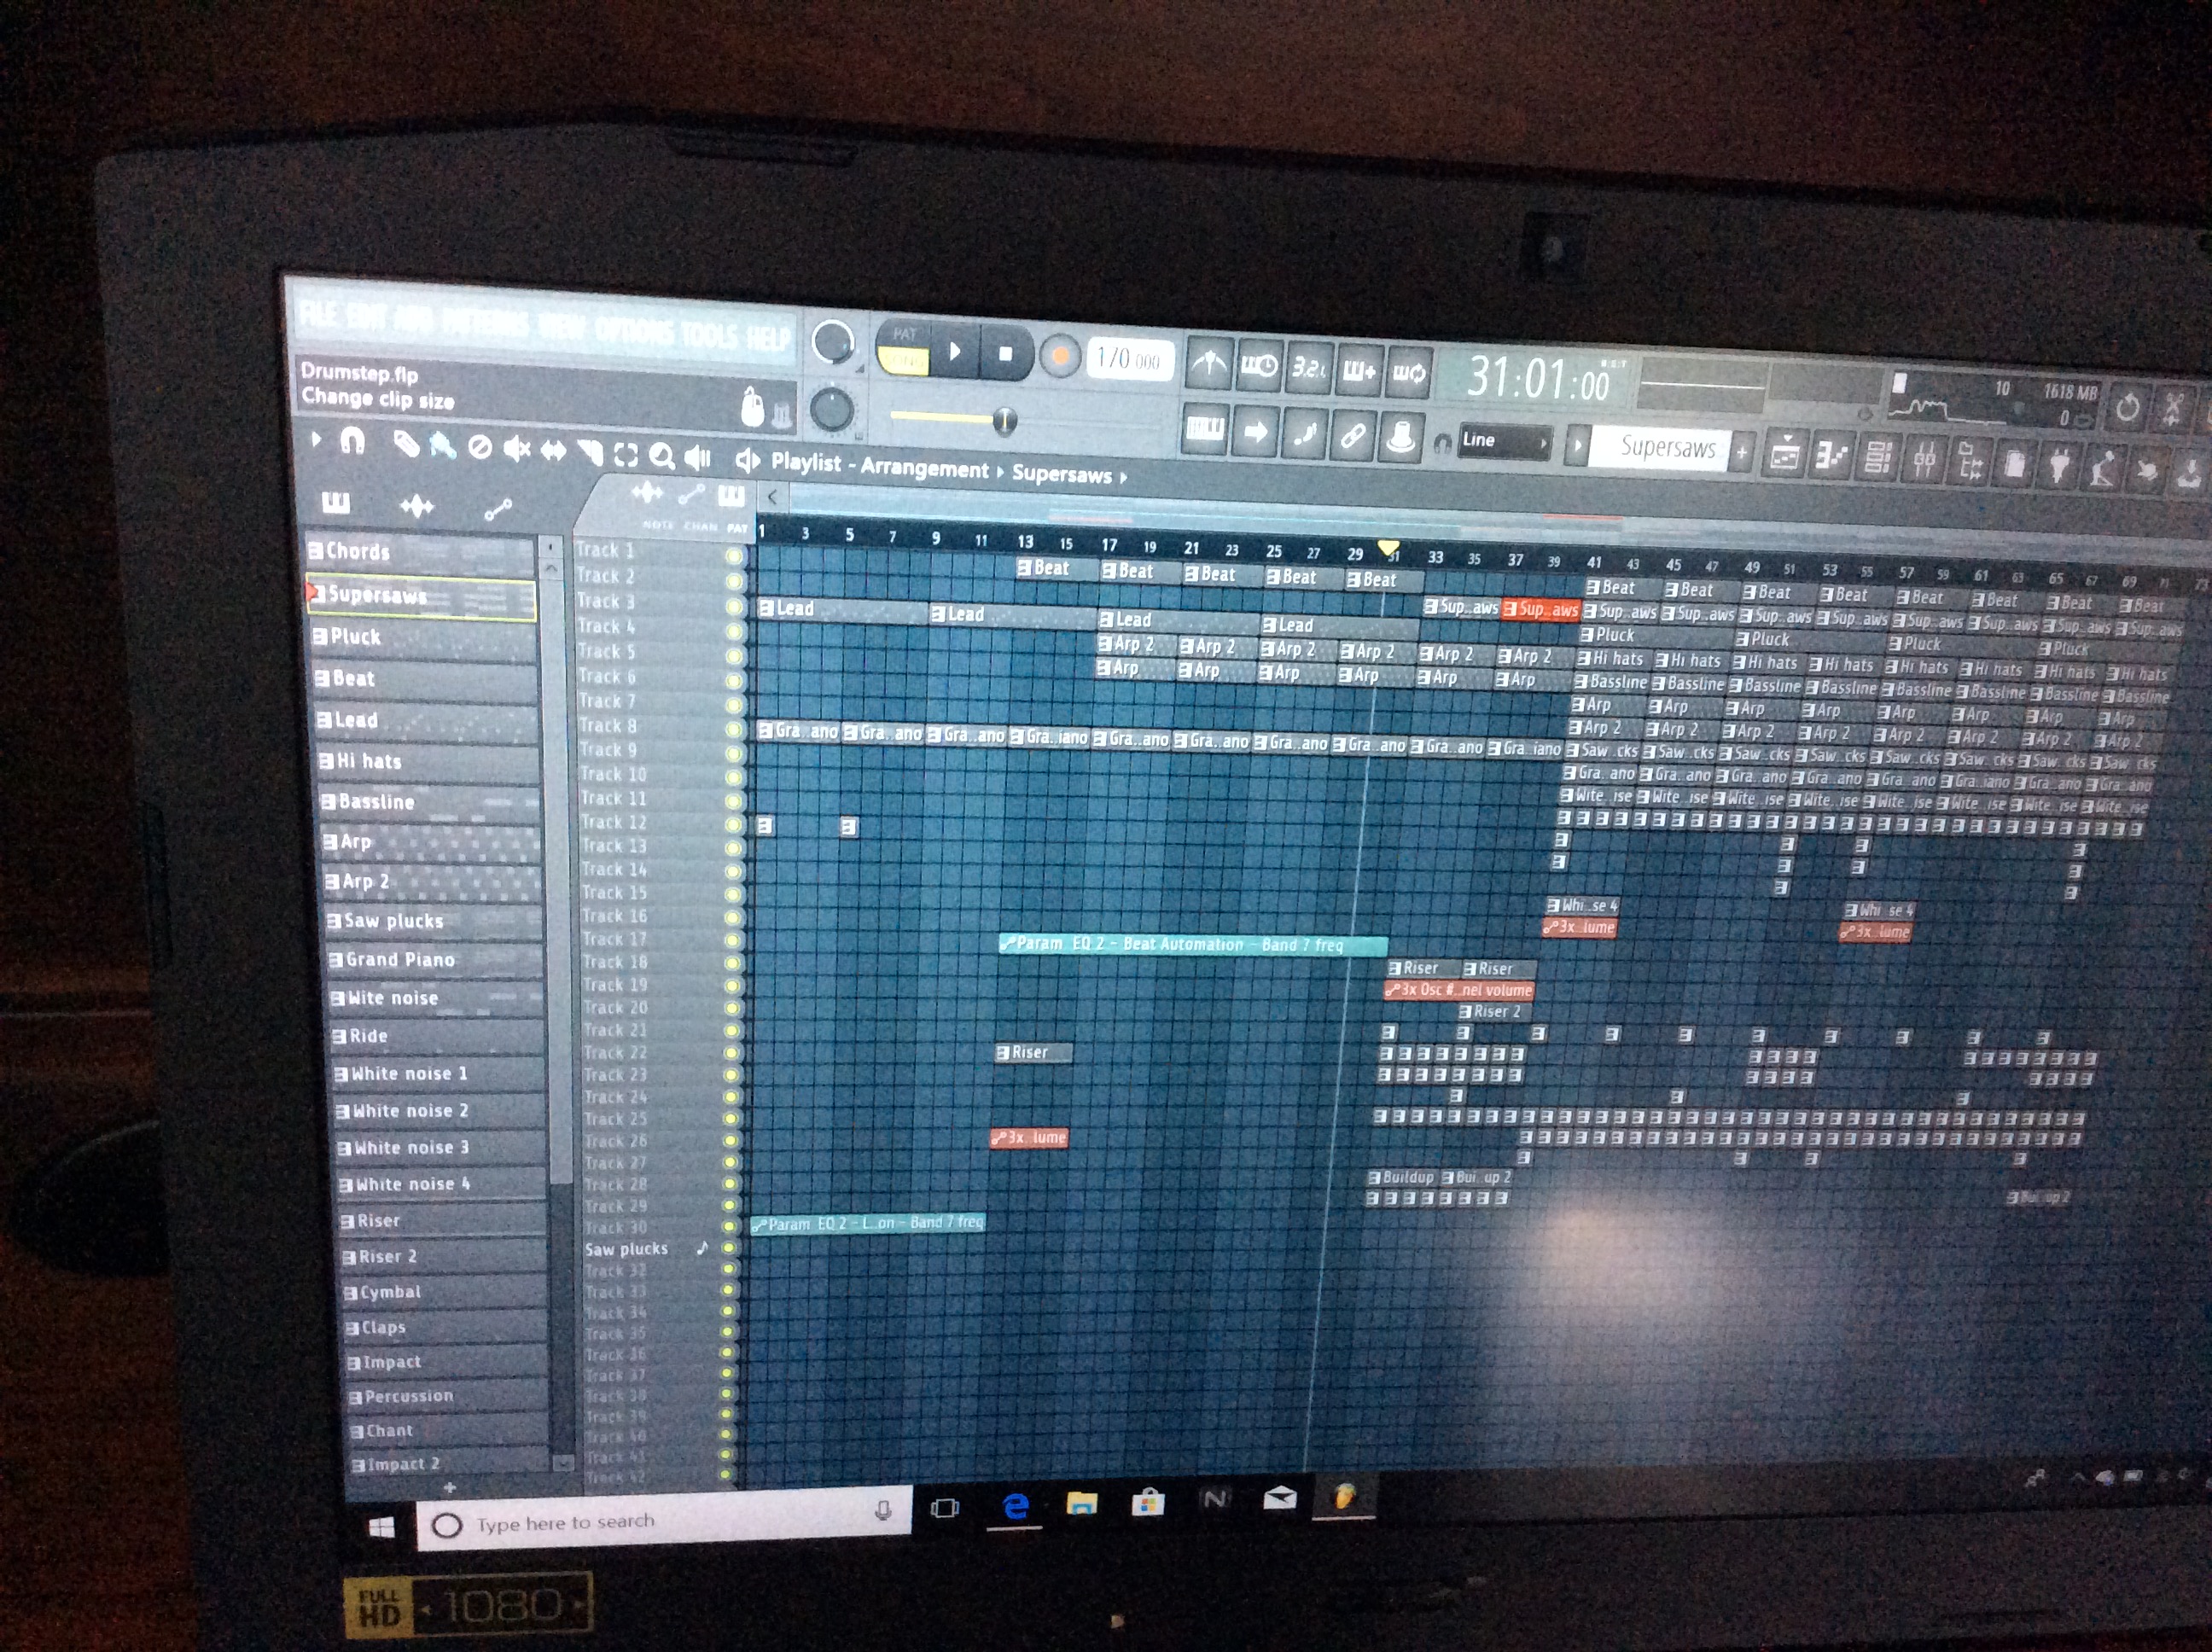Select the Slice tool
Image resolution: width=2212 pixels, height=1652 pixels.
tap(590, 454)
